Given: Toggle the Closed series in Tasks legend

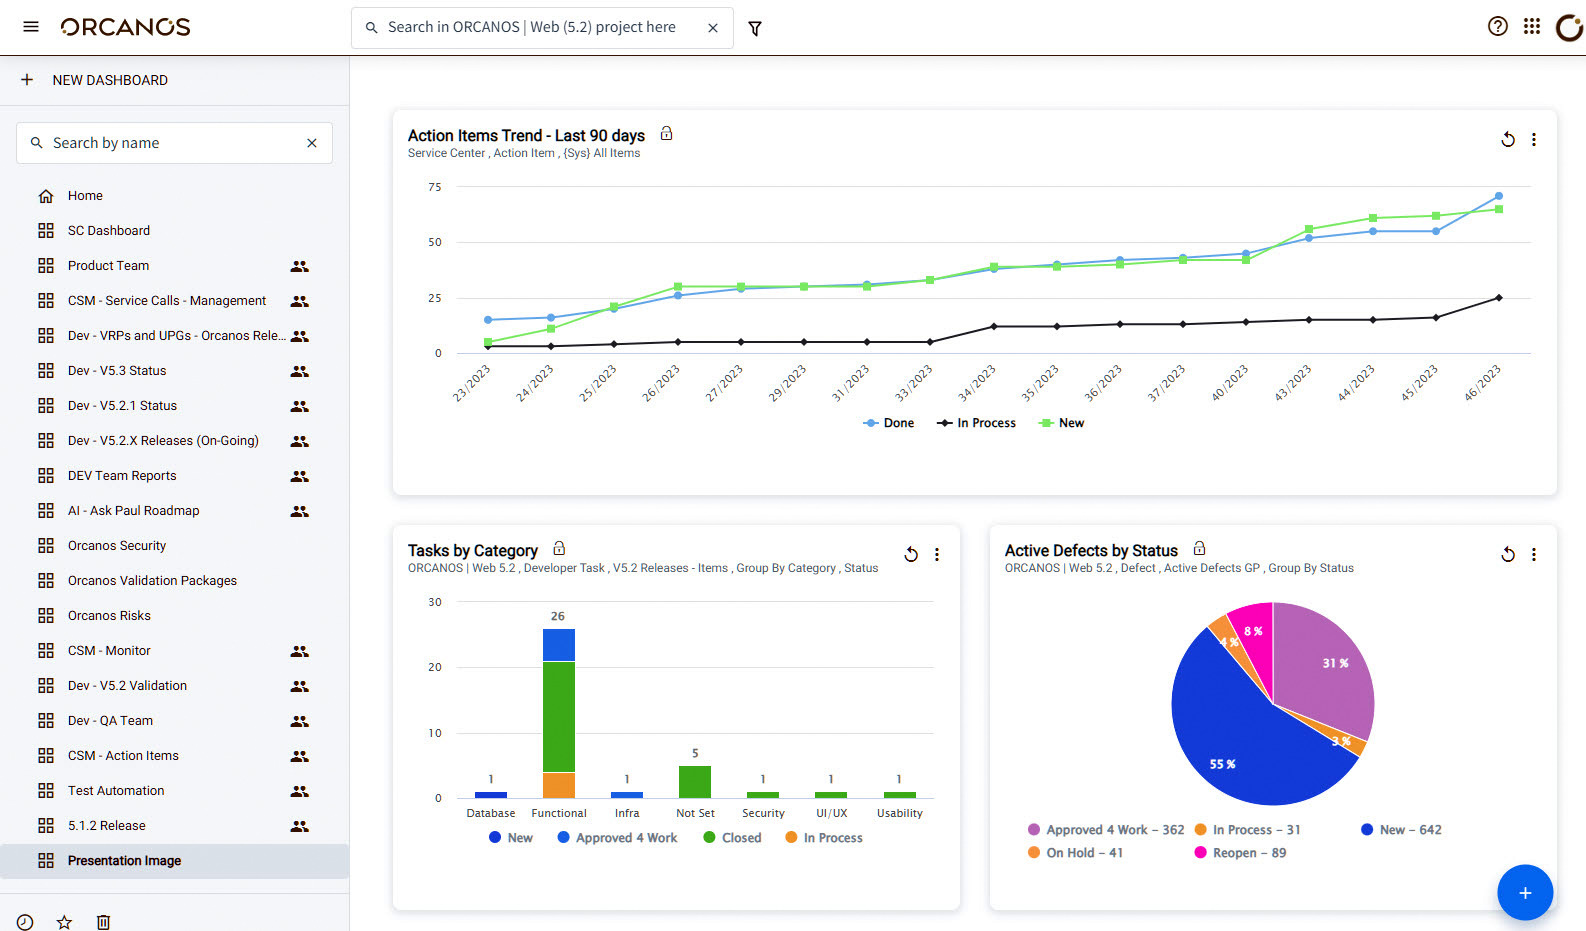Looking at the screenshot, I should 732,838.
